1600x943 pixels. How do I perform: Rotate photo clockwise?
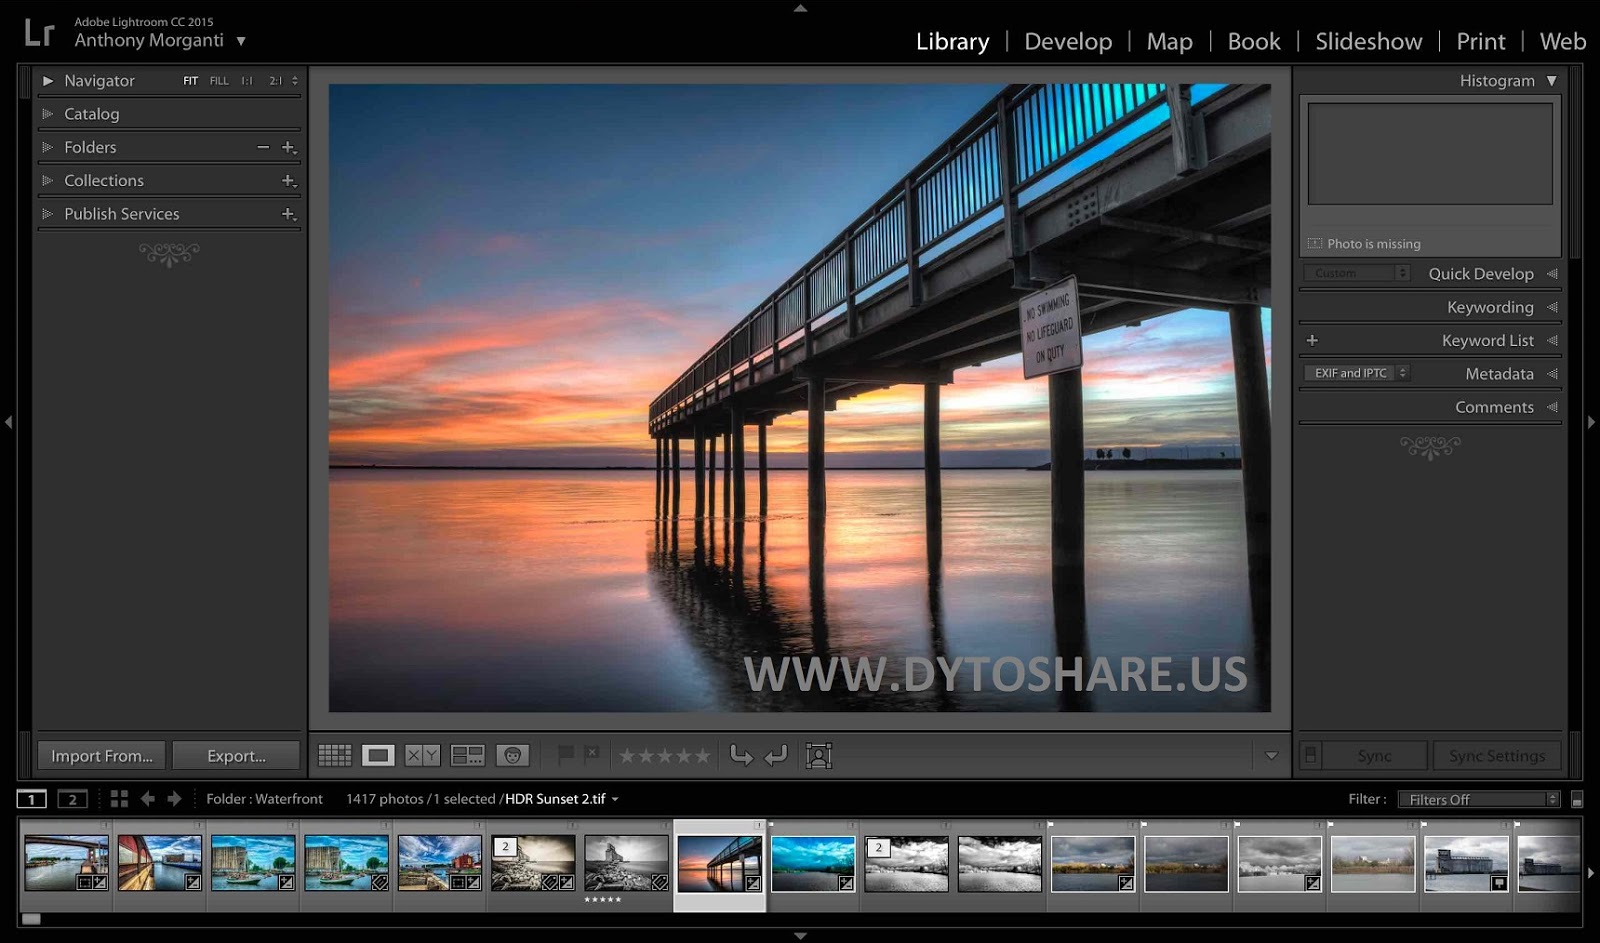pyautogui.click(x=776, y=756)
